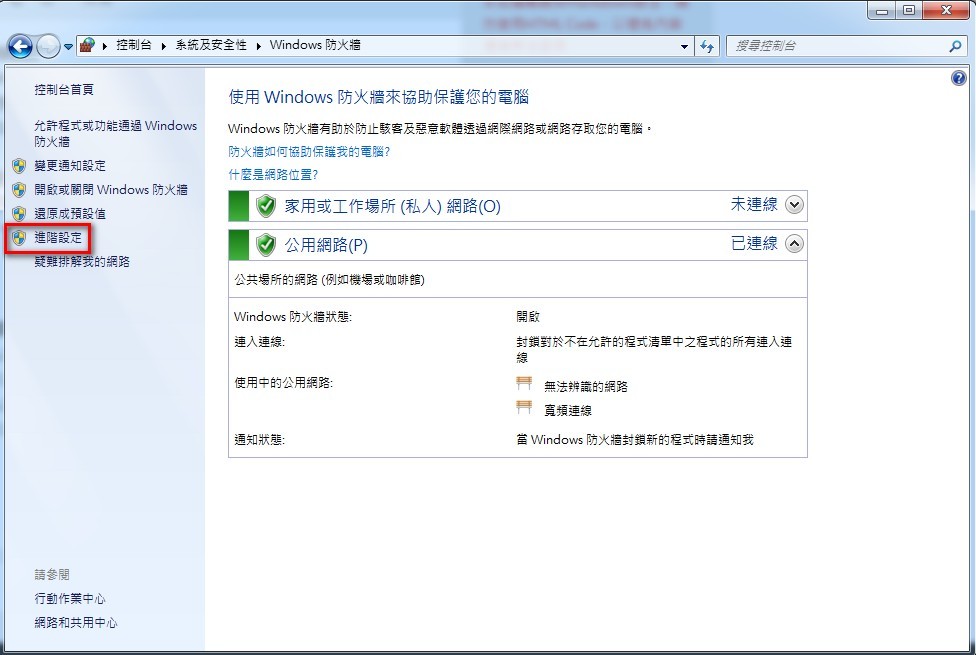976x655 pixels.
Task: Open 什麼是網路位置? help link
Action: pos(273,174)
